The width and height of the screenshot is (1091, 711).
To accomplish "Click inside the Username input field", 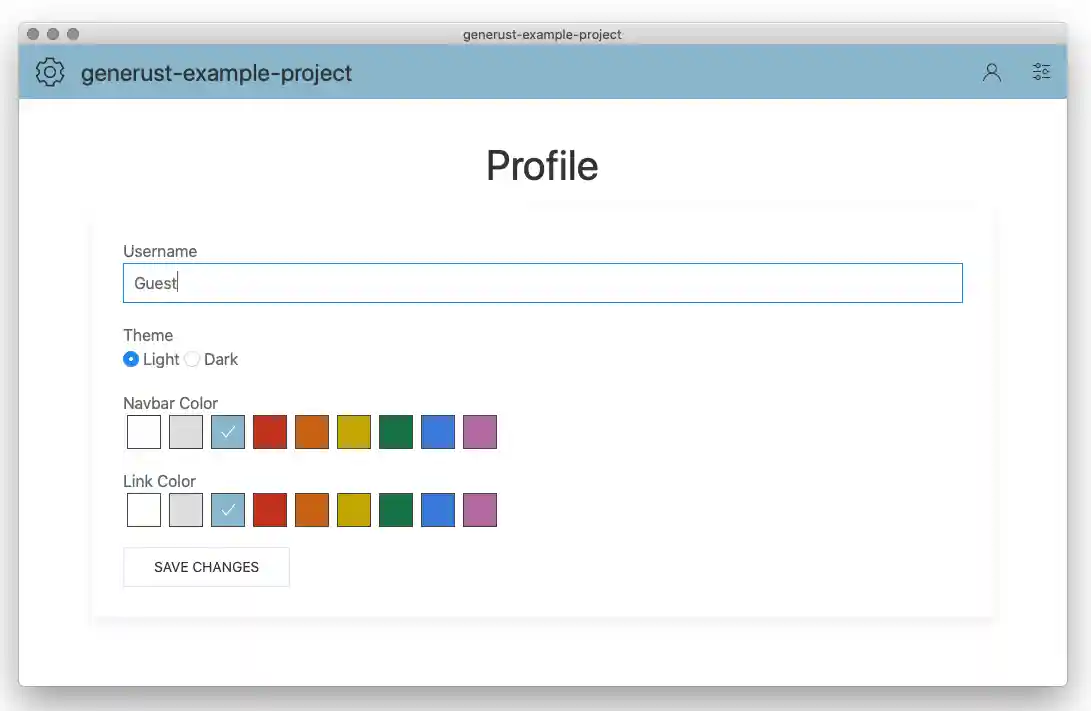I will point(543,283).
